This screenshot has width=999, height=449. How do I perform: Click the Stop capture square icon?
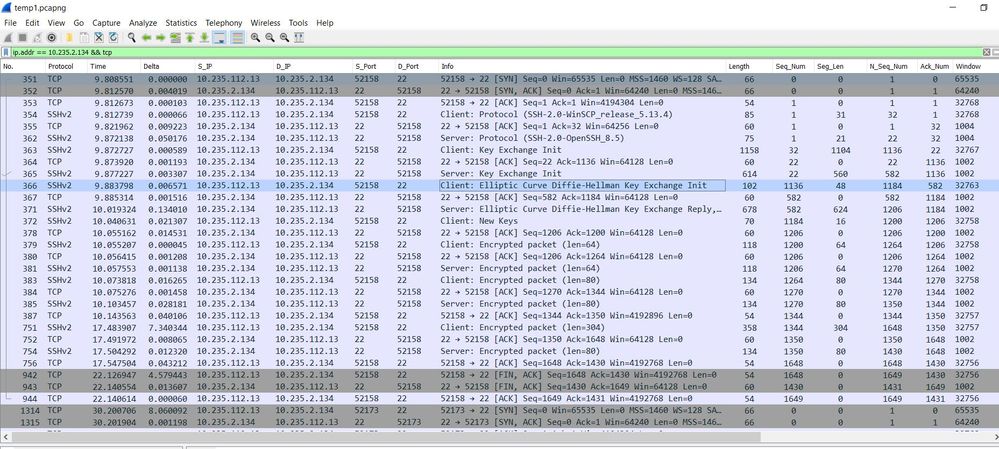click(x=22, y=38)
